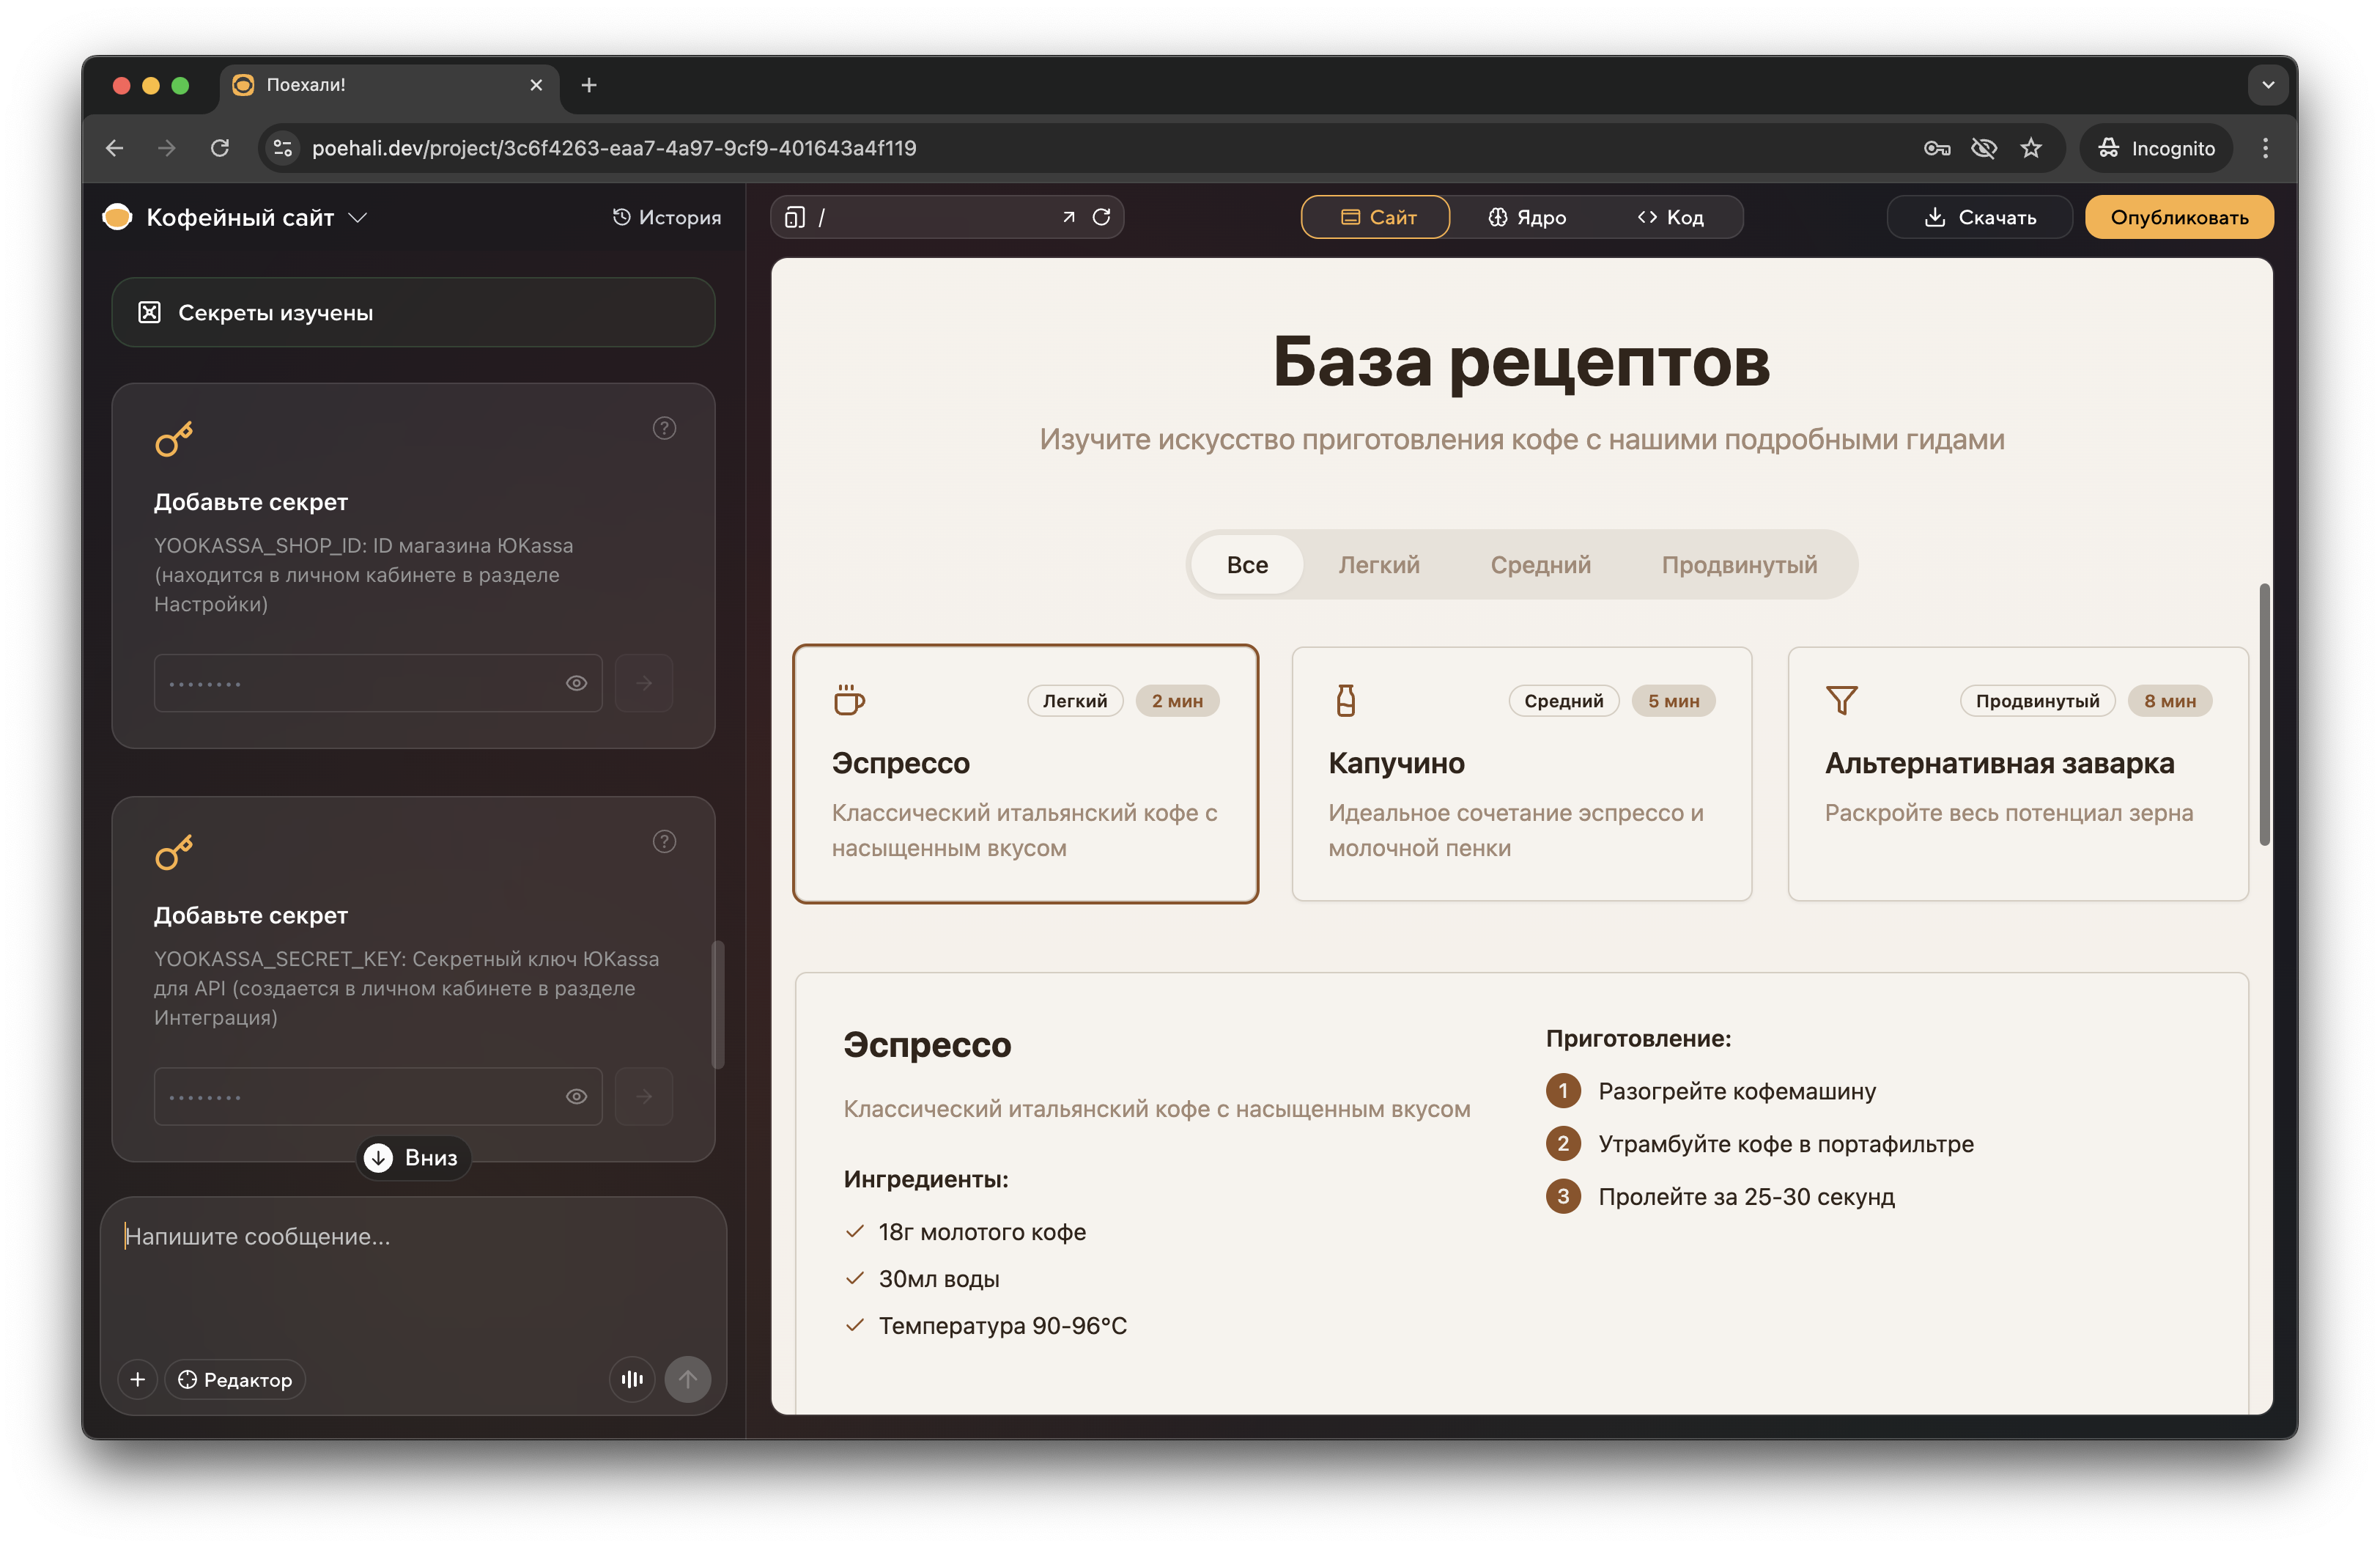
Task: Dismiss the 'Секреты изучены' banner icon
Action: pyautogui.click(x=150, y=313)
